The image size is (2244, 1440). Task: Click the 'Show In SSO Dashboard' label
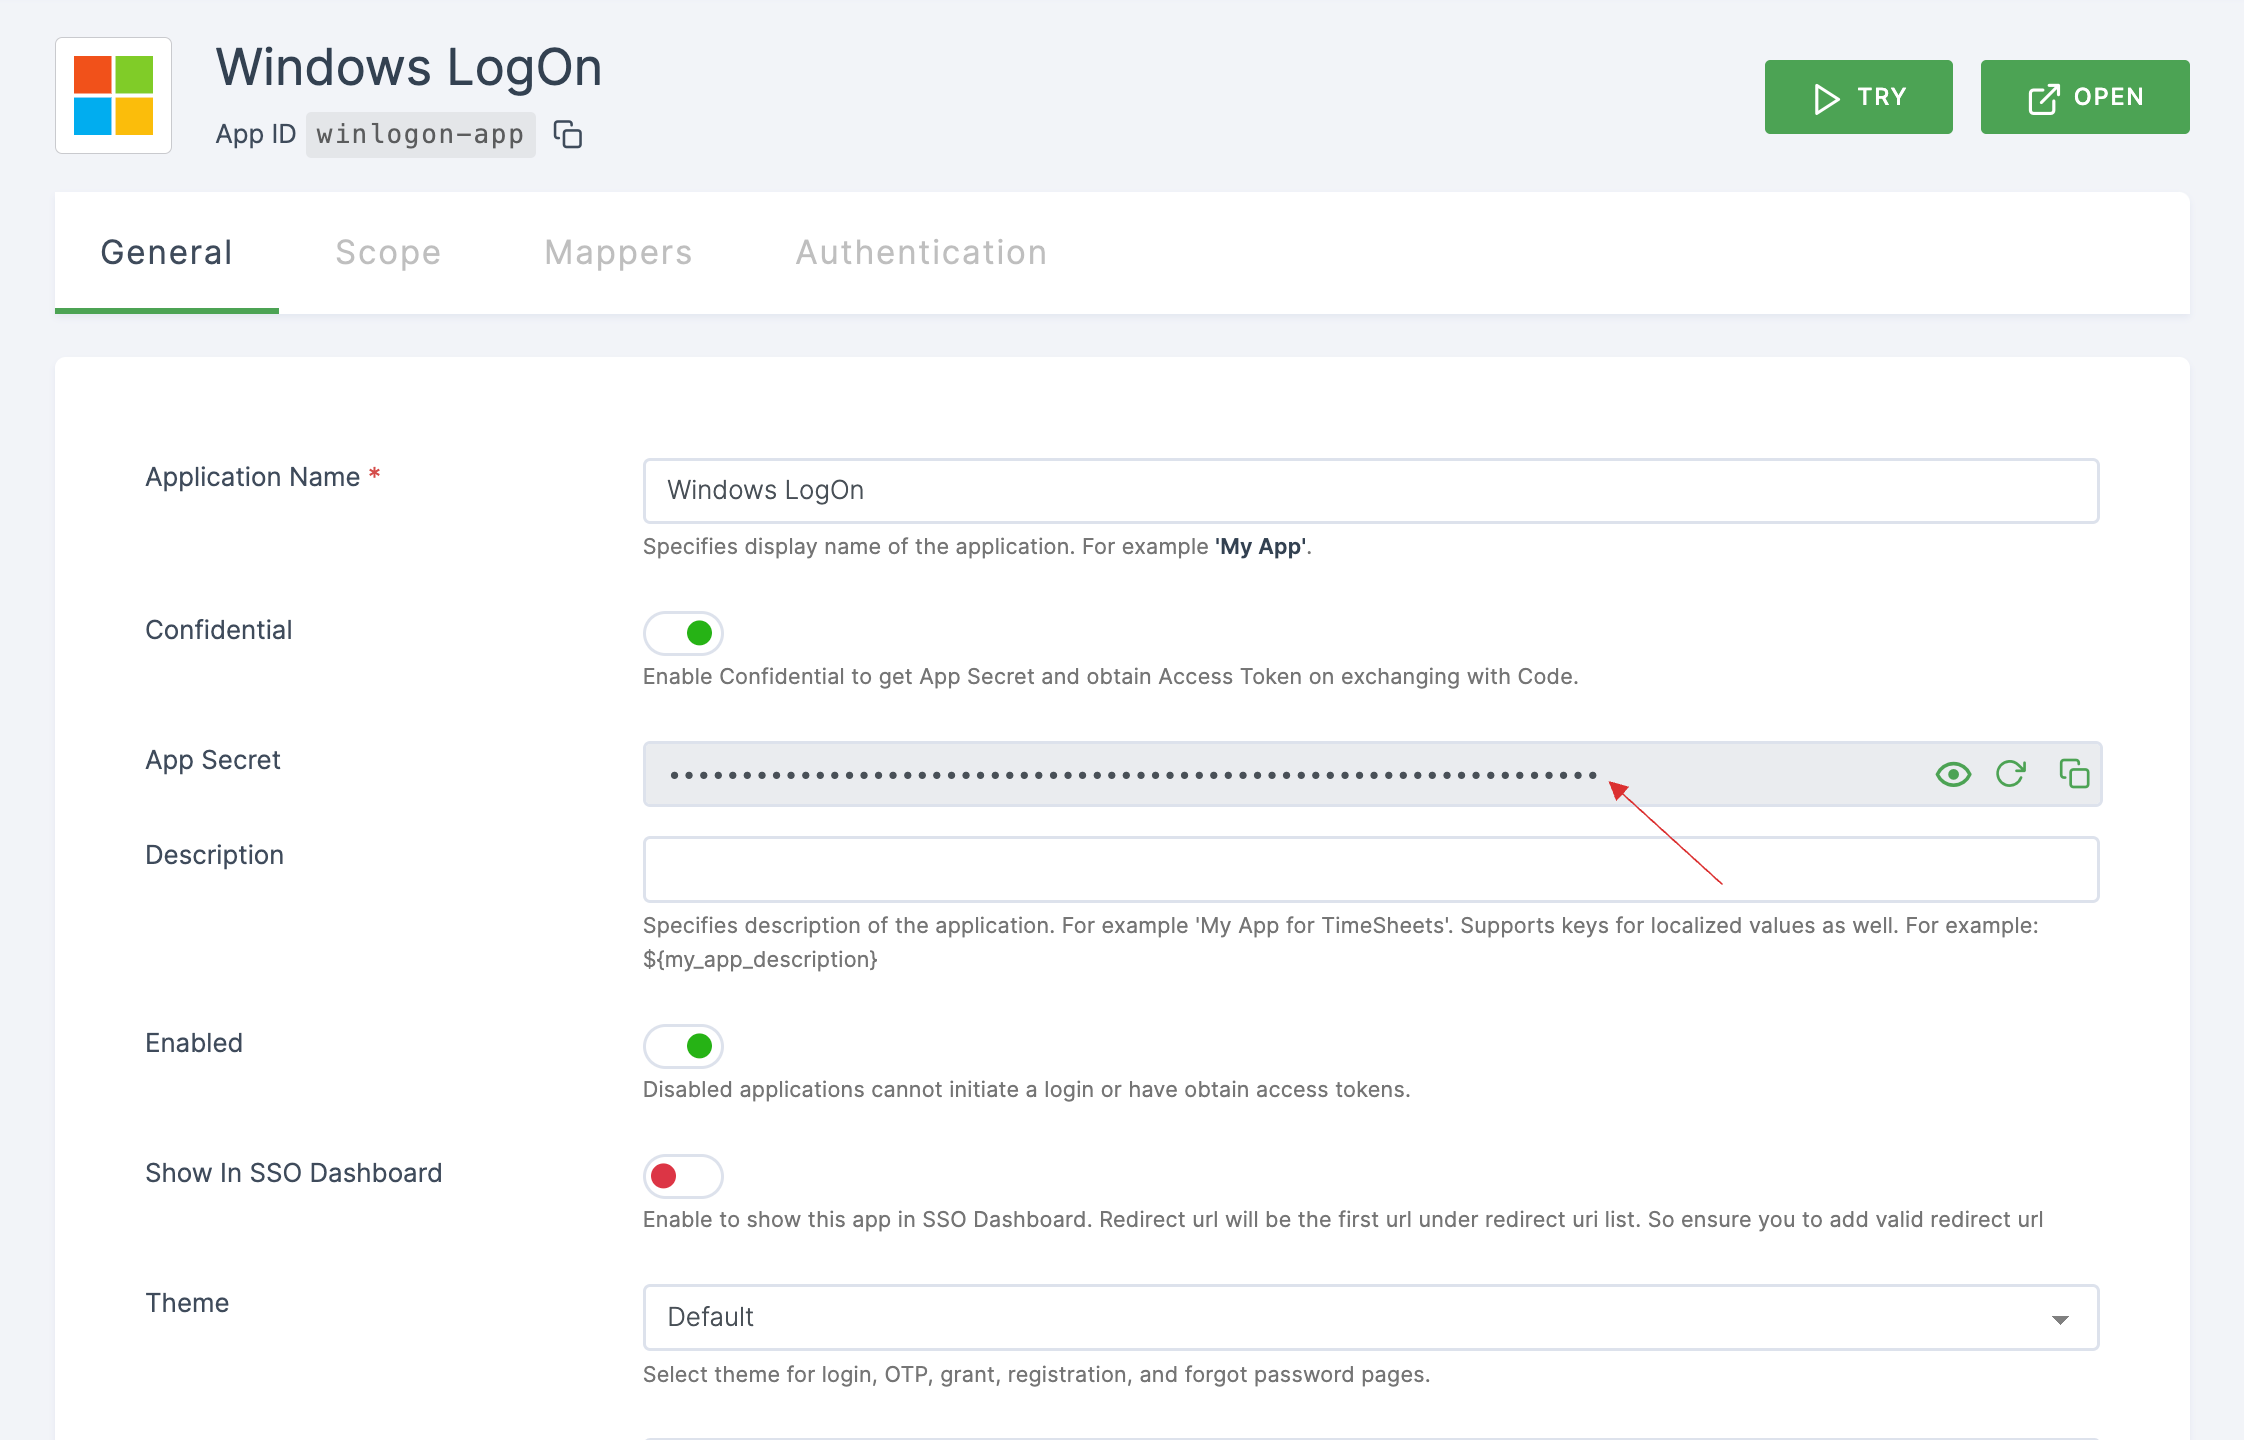pos(294,1173)
